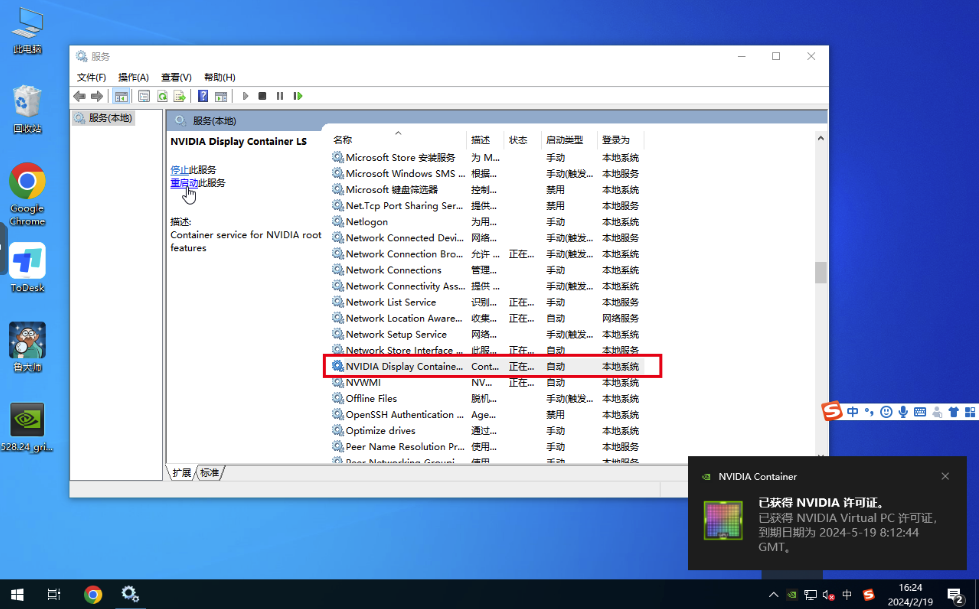Select the Network Setup Service row
This screenshot has height=609, width=979.
[487, 334]
